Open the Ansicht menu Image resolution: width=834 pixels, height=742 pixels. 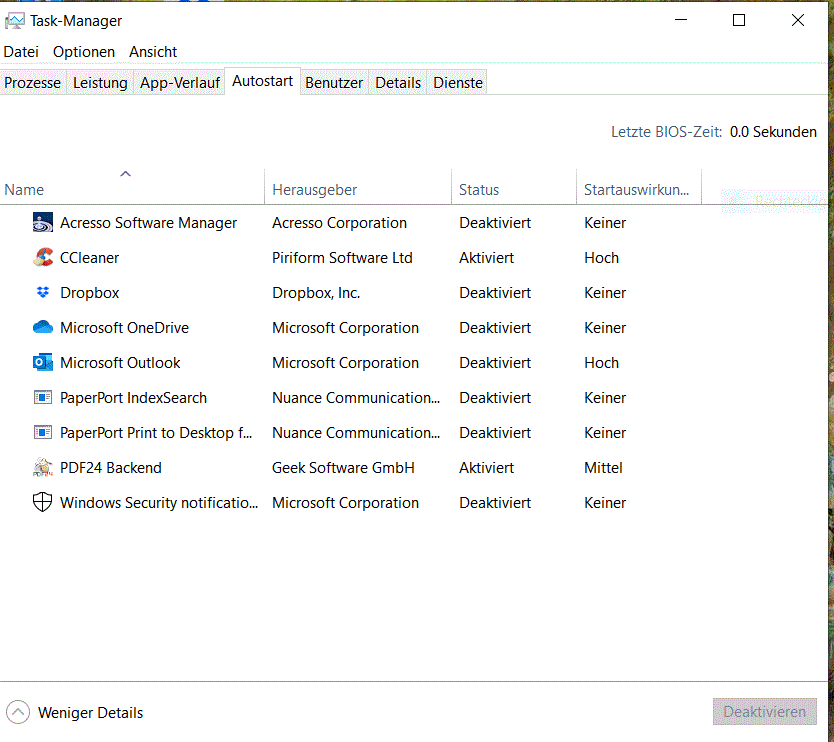153,52
